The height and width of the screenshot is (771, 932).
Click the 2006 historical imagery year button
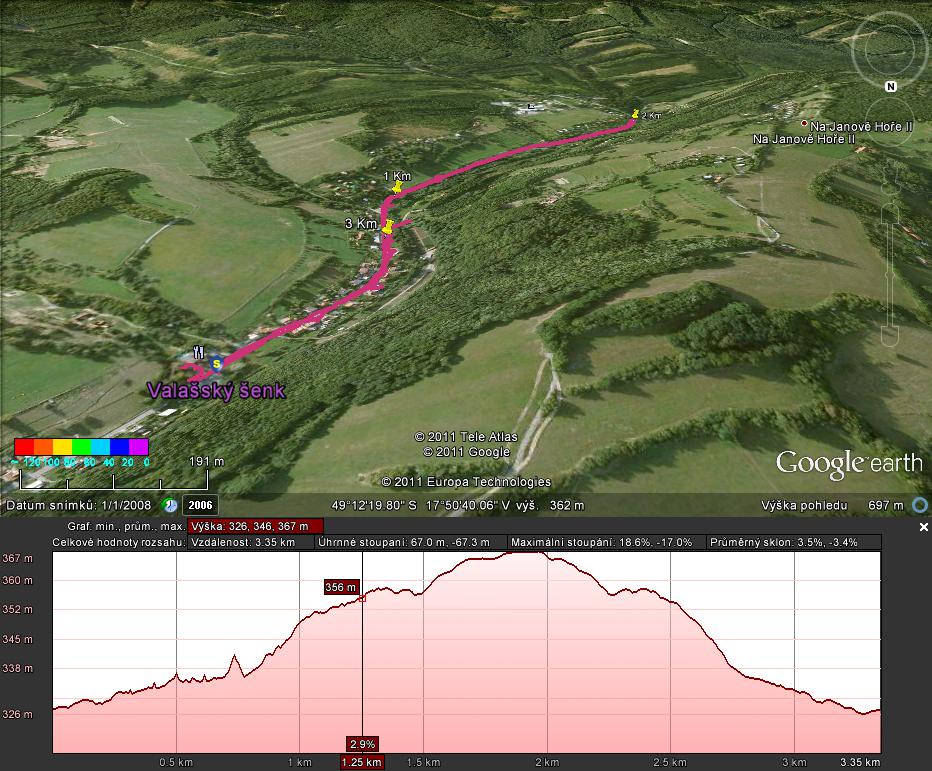200,505
